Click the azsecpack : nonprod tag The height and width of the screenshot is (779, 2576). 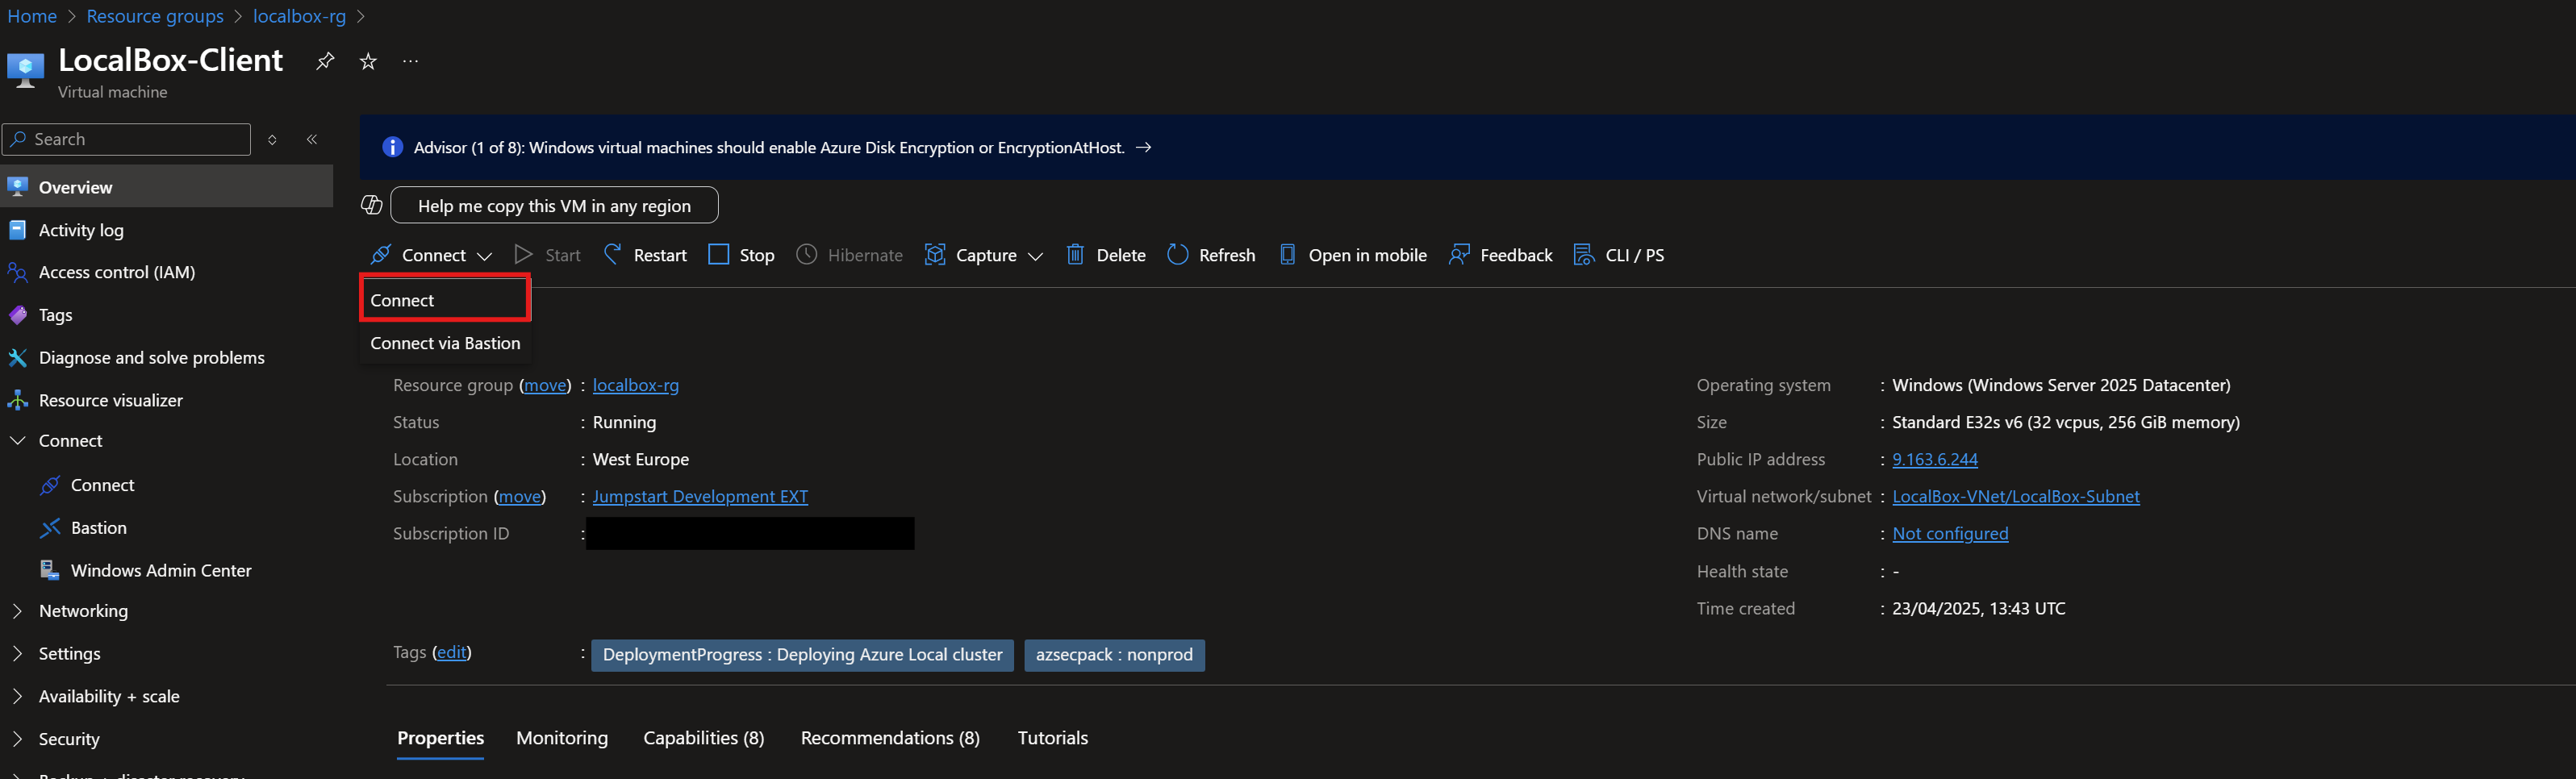(1114, 655)
